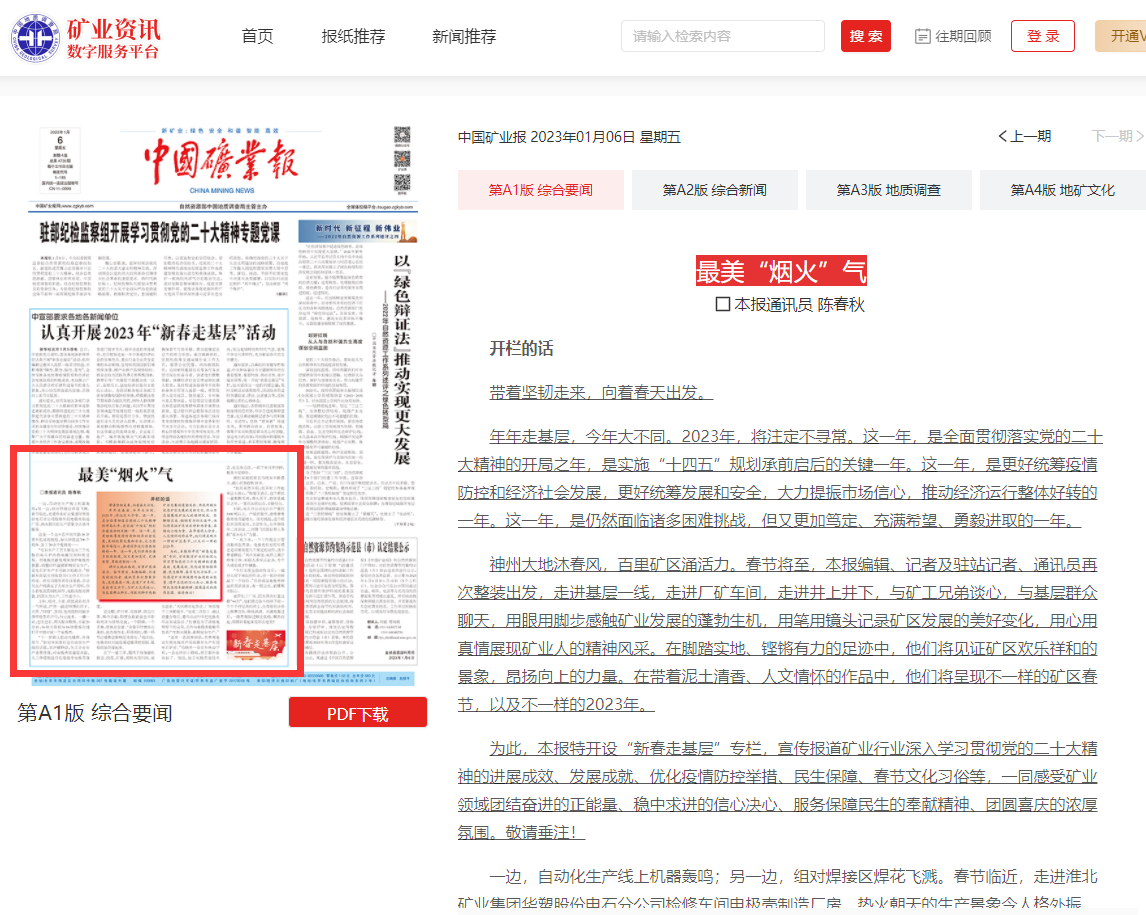Click the red 搜索 button
Viewport: 1146px width, 915px height.
(x=865, y=36)
